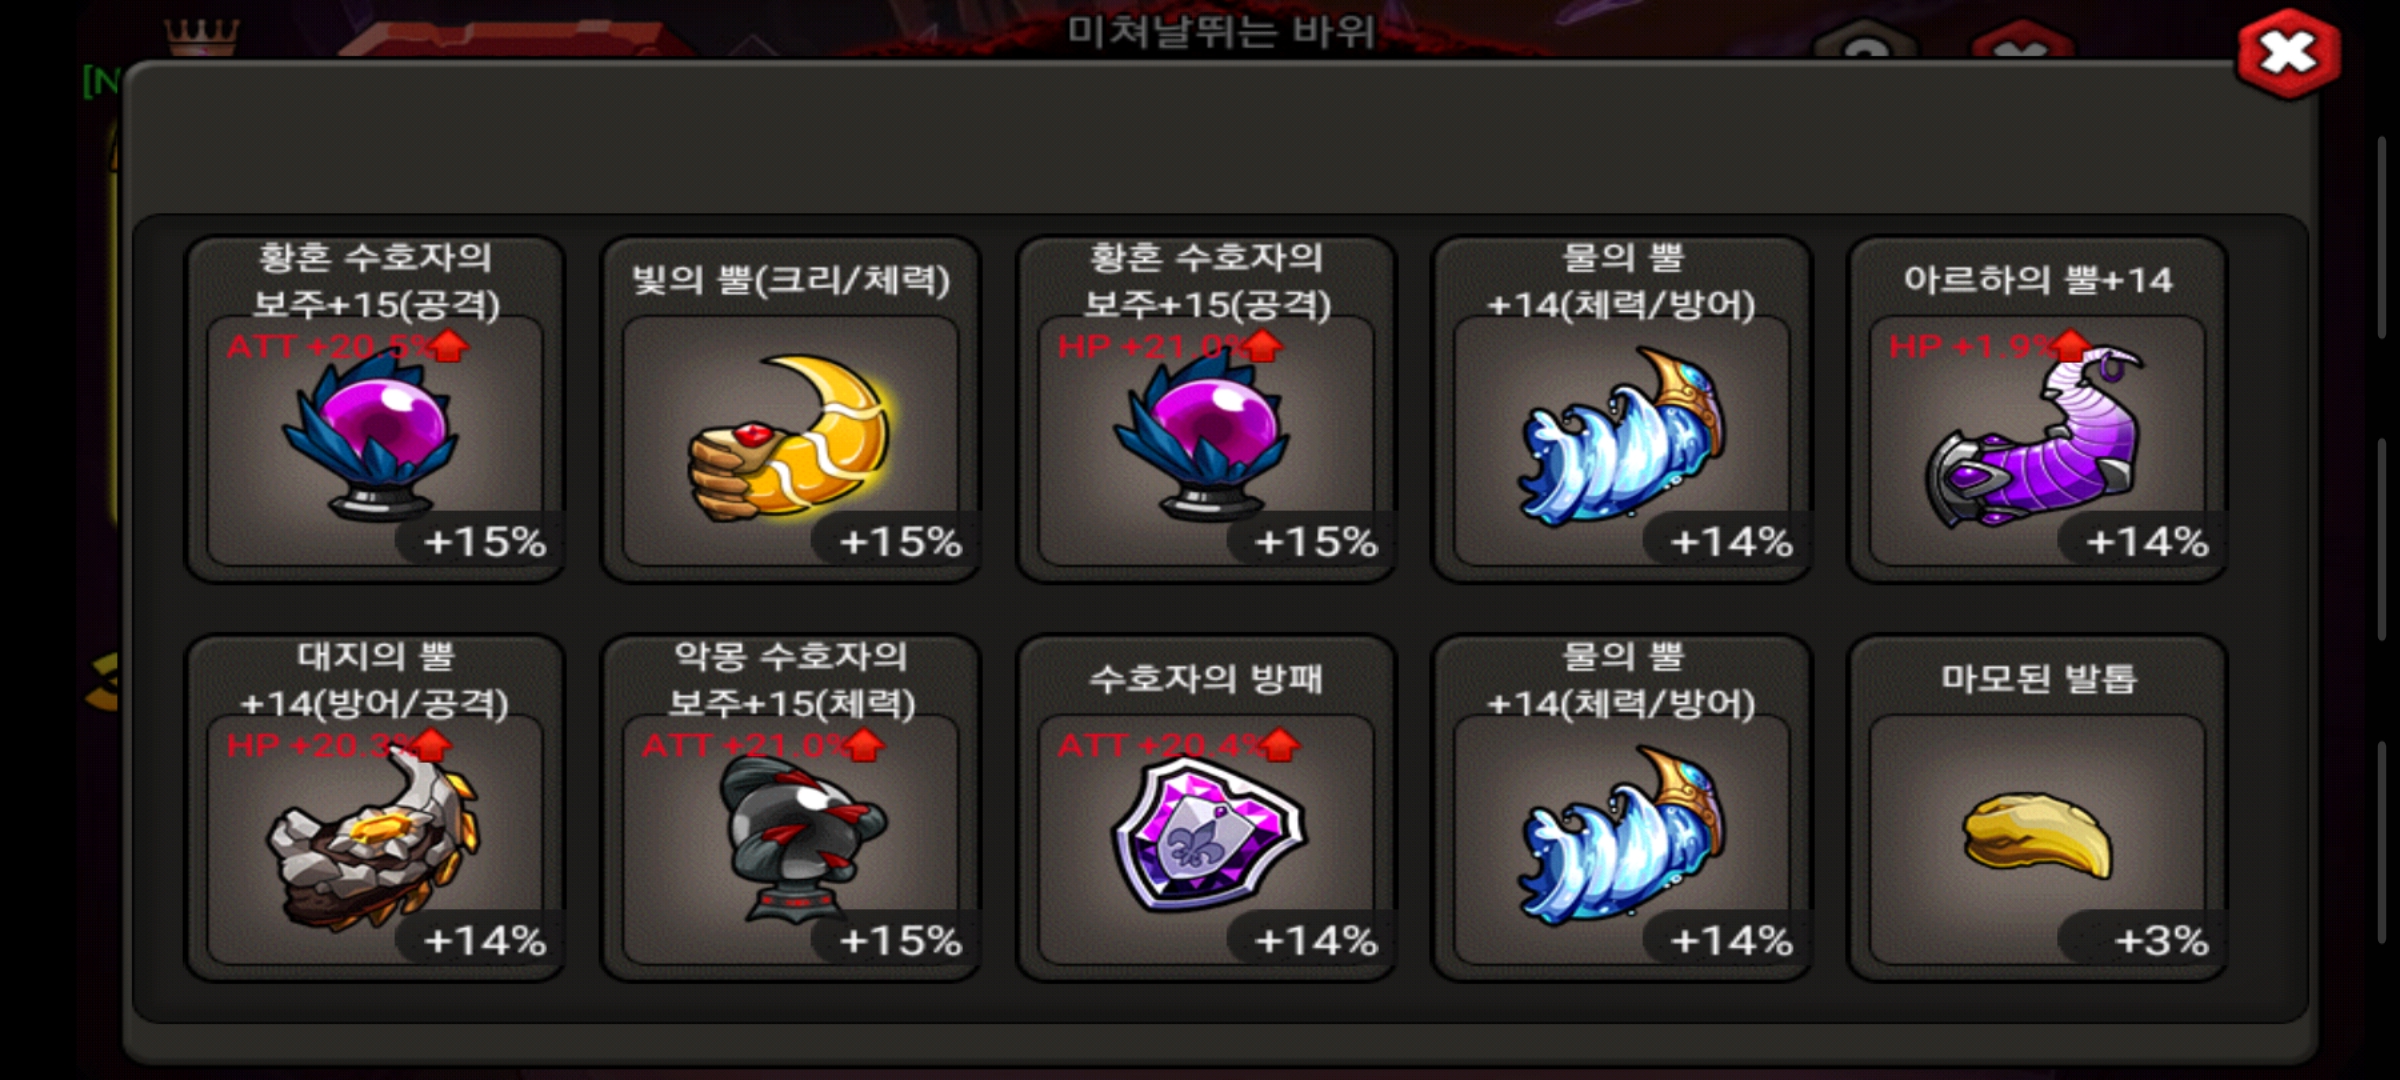Tap the top-row 물의 뿔 water horn
This screenshot has height=1080, width=2400.
[1621, 438]
